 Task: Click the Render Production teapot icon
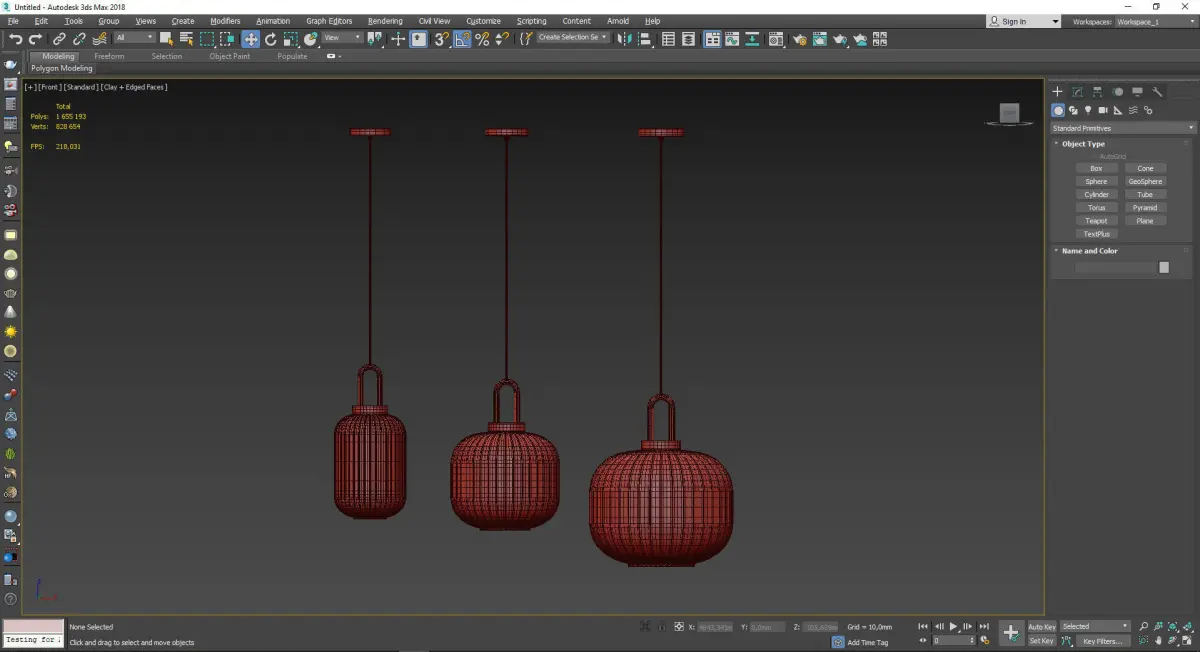[840, 39]
